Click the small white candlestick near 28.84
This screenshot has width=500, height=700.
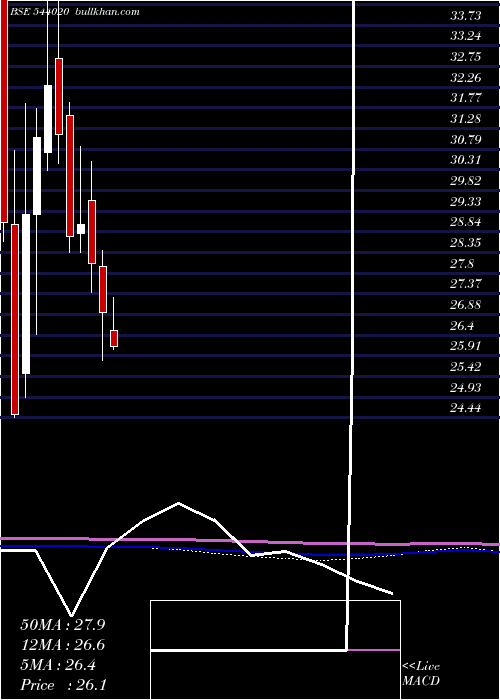tap(81, 229)
